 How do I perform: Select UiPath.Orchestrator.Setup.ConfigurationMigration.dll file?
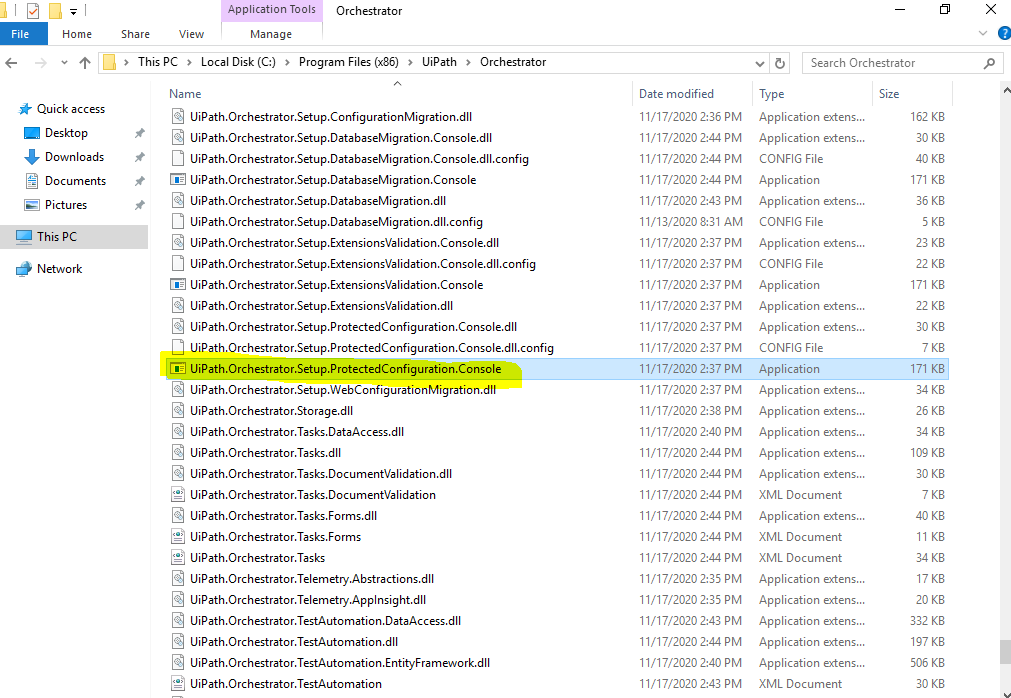[558, 117]
